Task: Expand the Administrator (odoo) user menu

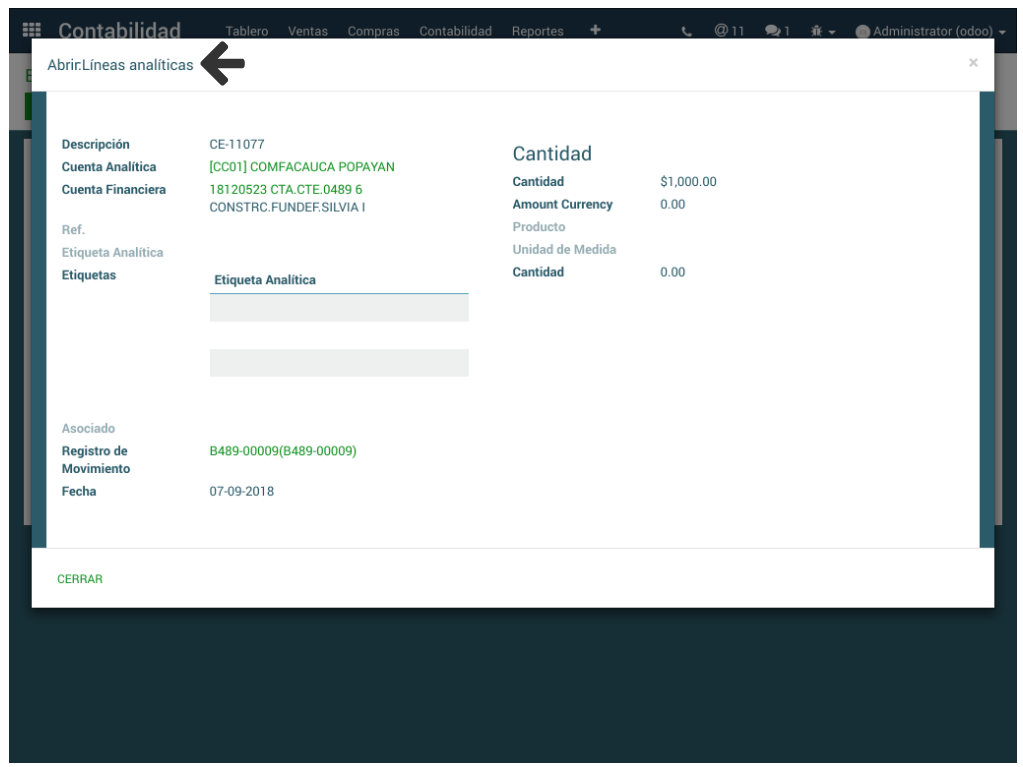Action: (x=930, y=31)
